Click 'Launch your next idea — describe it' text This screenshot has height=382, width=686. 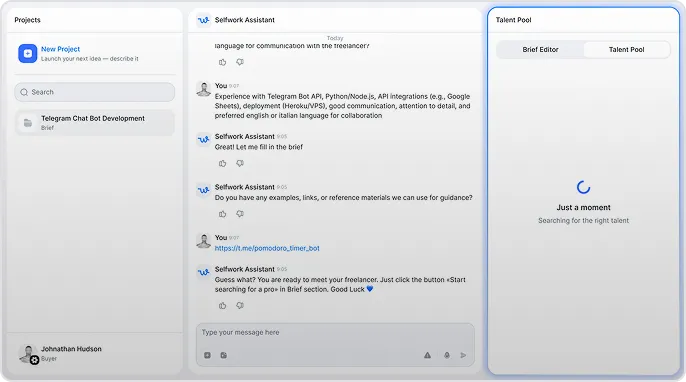90,59
